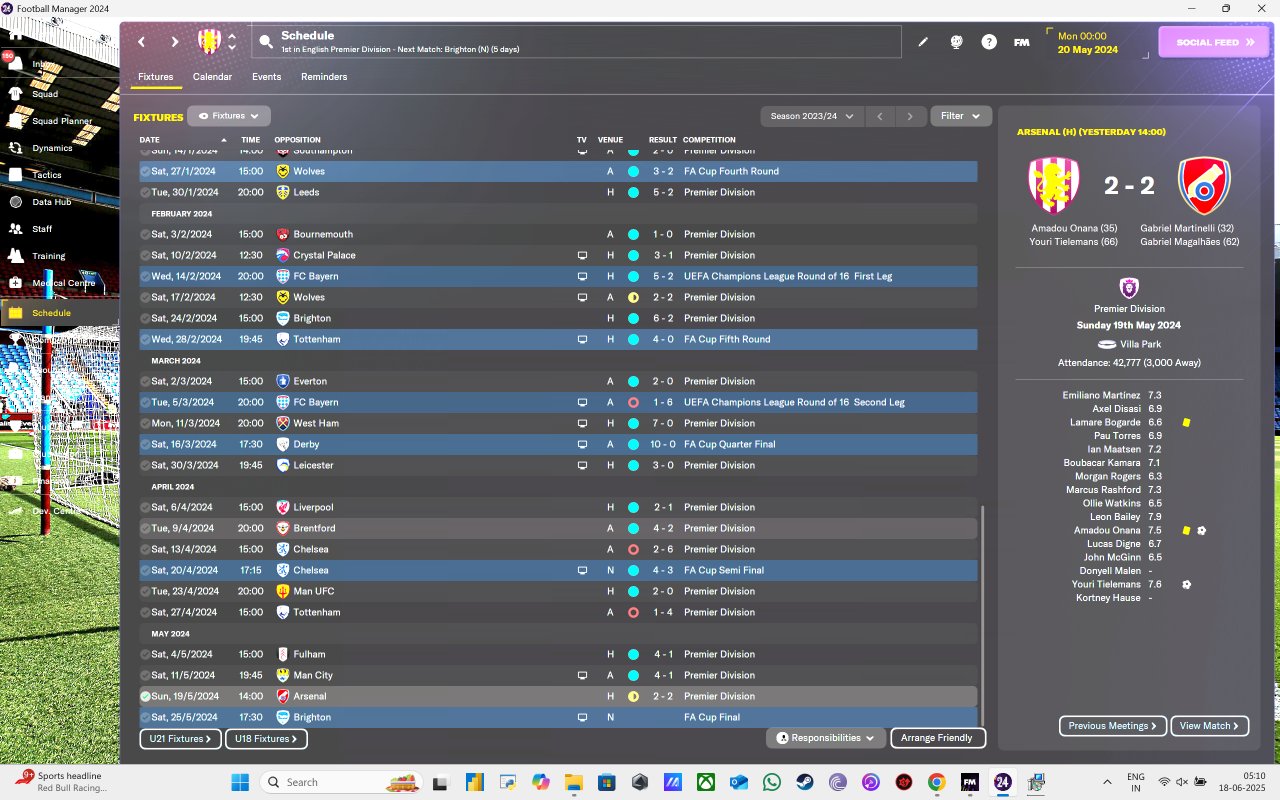Image resolution: width=1280 pixels, height=800 pixels.
Task: Click Youri Tielemans in the ratings list
Action: click(x=1108, y=584)
